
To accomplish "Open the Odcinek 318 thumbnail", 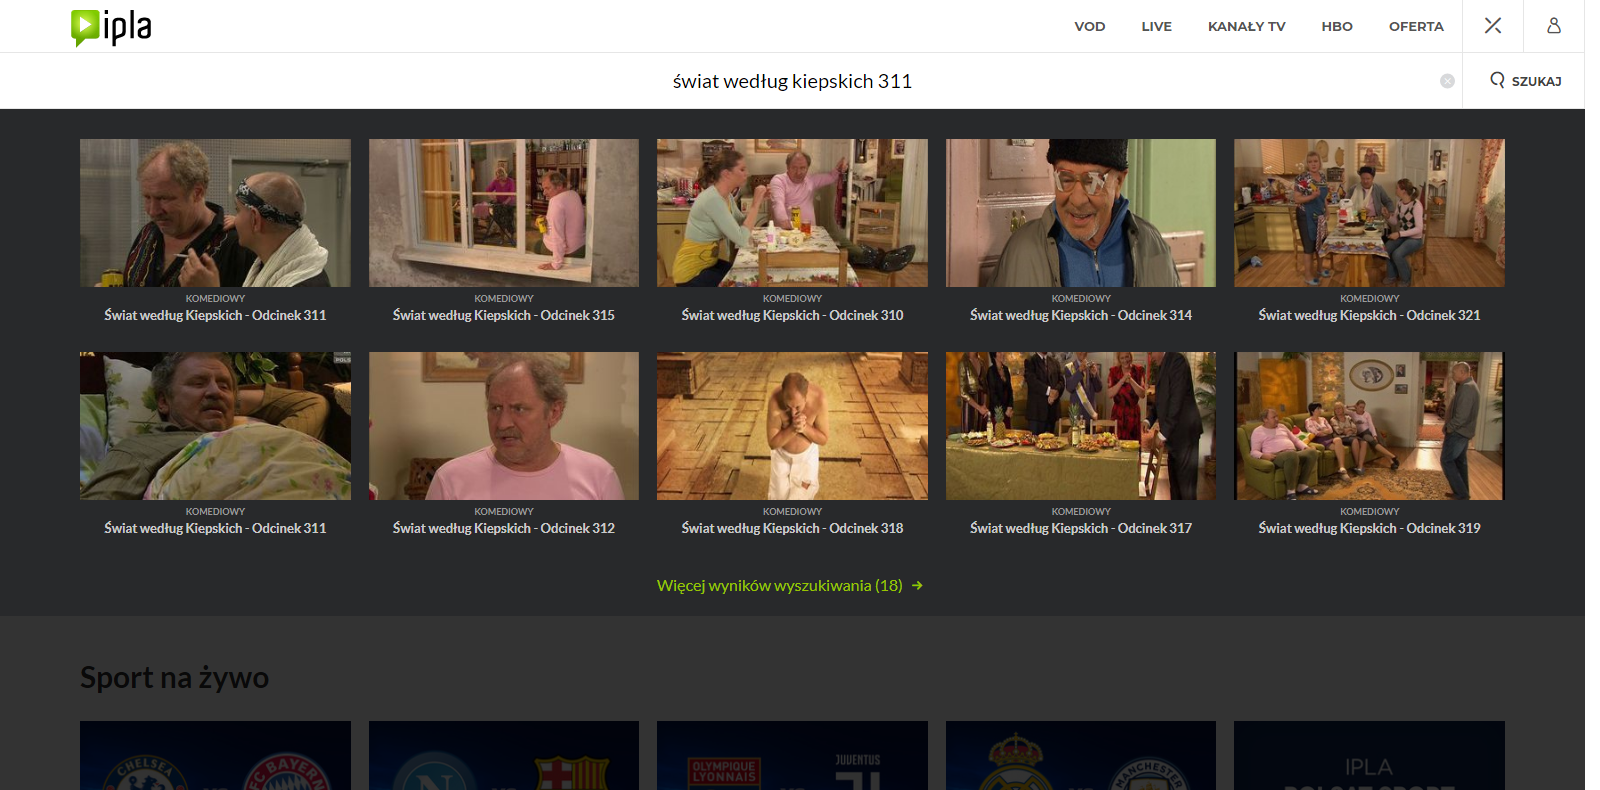I will 792,426.
